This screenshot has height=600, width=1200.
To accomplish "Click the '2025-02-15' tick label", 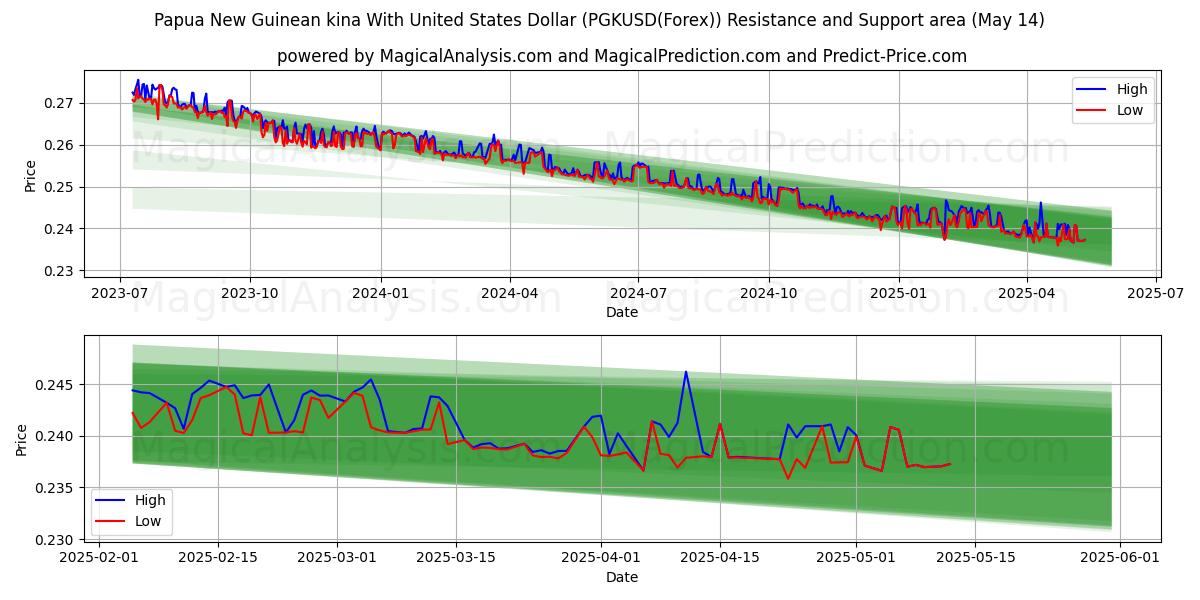I will [x=218, y=558].
